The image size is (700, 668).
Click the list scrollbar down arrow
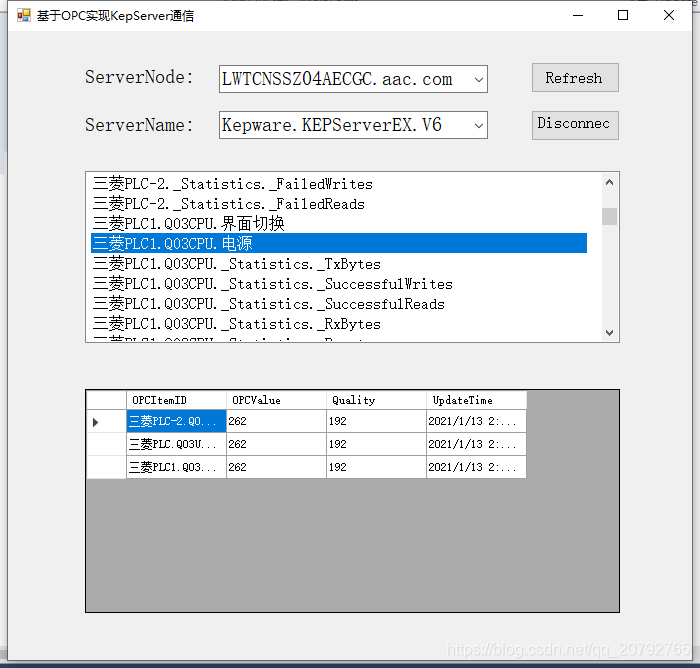(x=609, y=333)
